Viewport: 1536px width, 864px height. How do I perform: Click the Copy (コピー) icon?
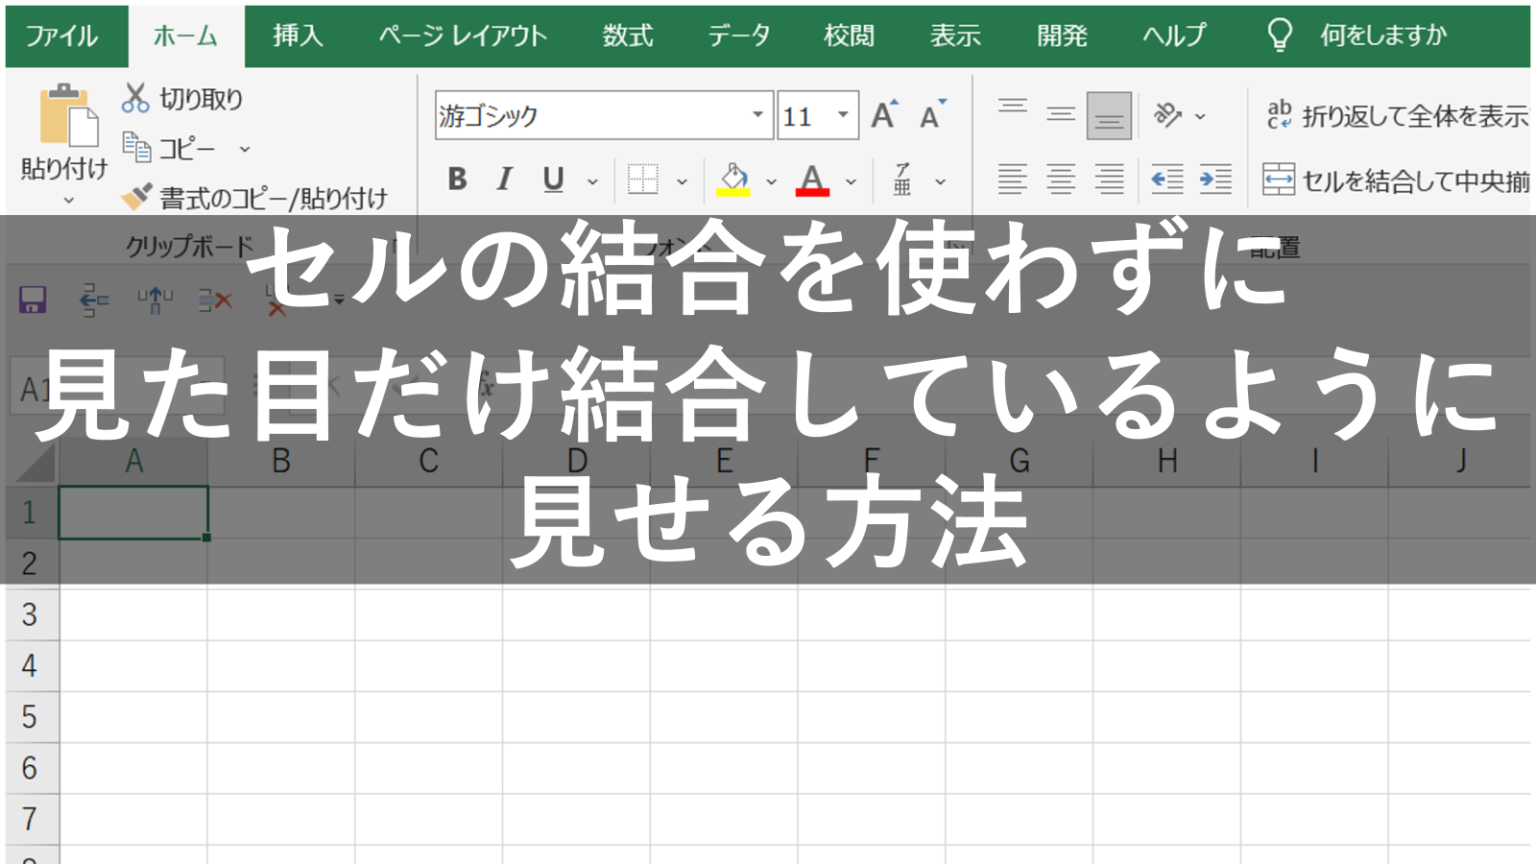pyautogui.click(x=136, y=147)
